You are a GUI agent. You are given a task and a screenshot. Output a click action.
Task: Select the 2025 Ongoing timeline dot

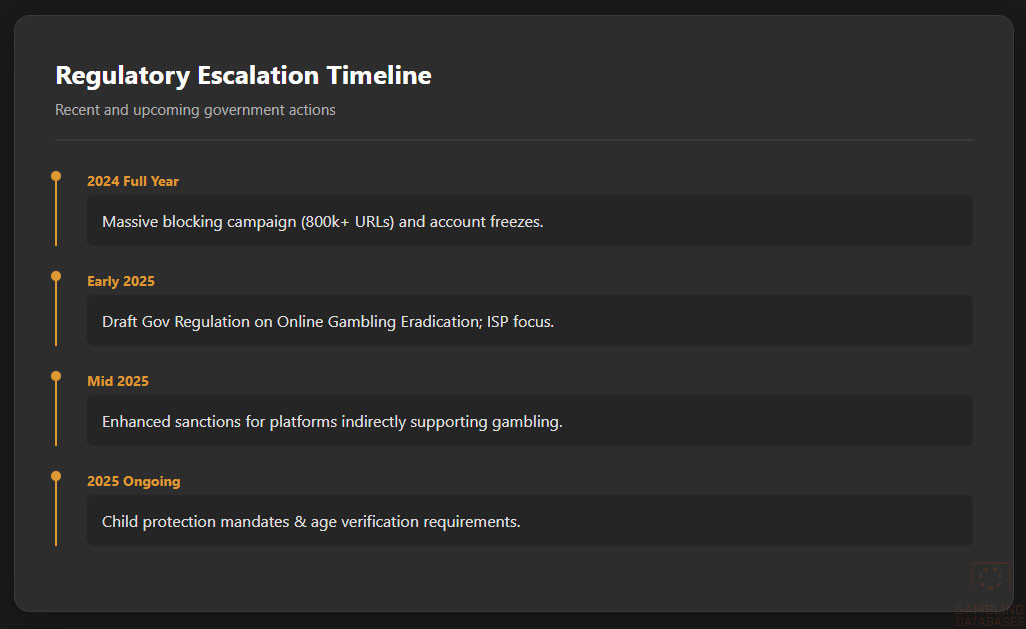(x=56, y=476)
